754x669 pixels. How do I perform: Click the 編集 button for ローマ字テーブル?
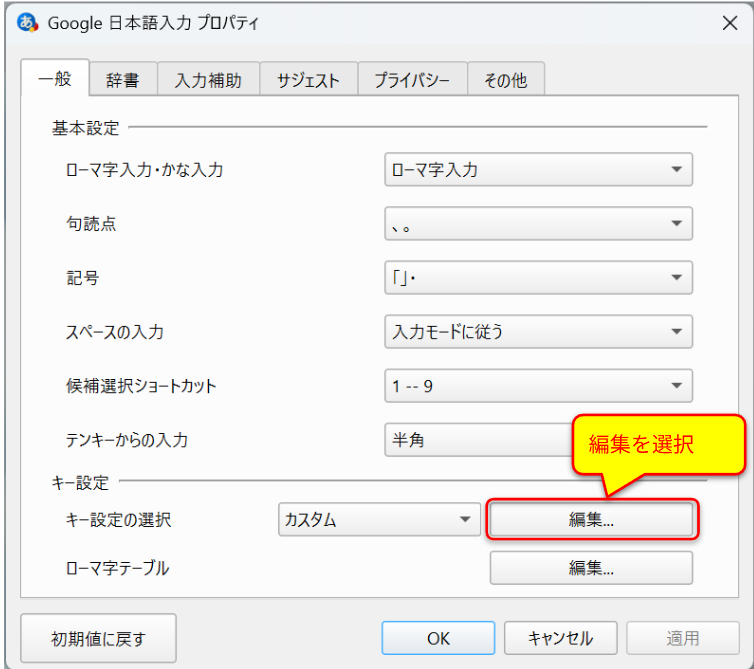point(591,568)
